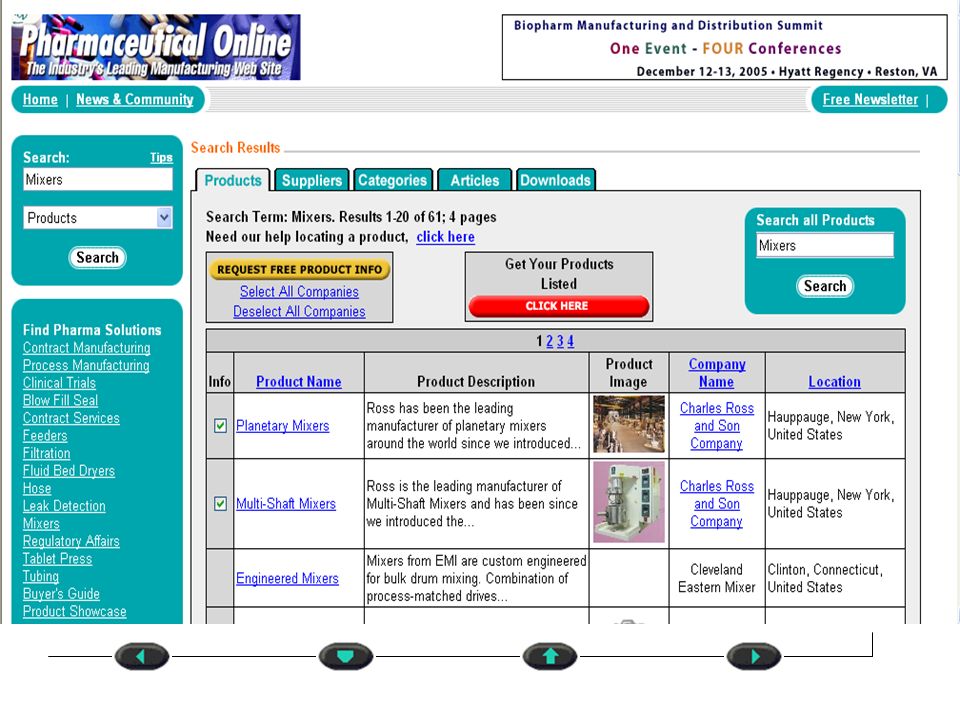This screenshot has width=960, height=720.
Task: Open Contract Manufacturing sidebar link
Action: (x=86, y=348)
